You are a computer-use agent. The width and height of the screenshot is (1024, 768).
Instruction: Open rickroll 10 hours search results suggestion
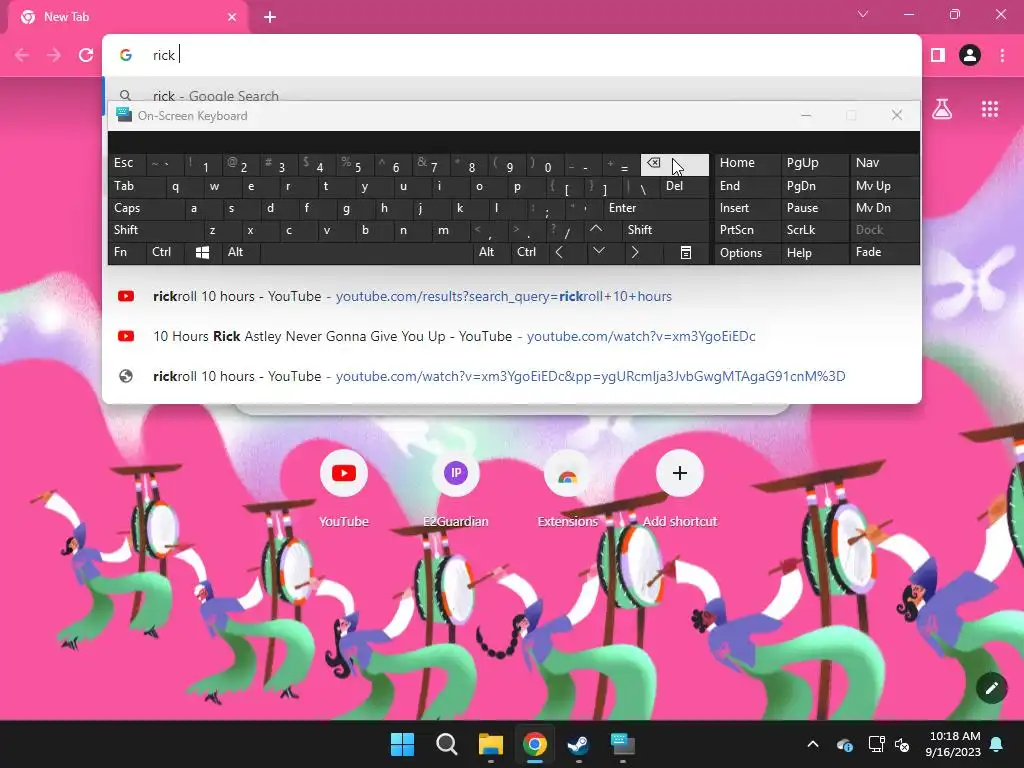(x=511, y=296)
